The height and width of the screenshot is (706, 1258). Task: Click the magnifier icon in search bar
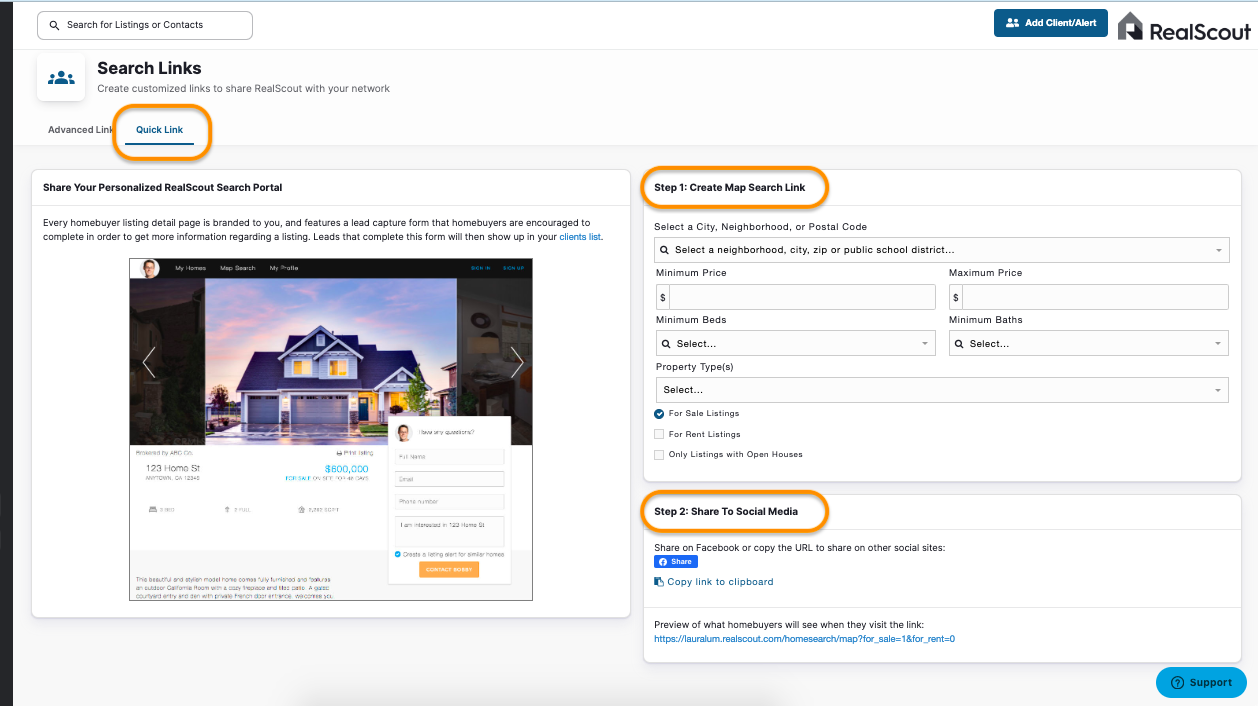[54, 25]
